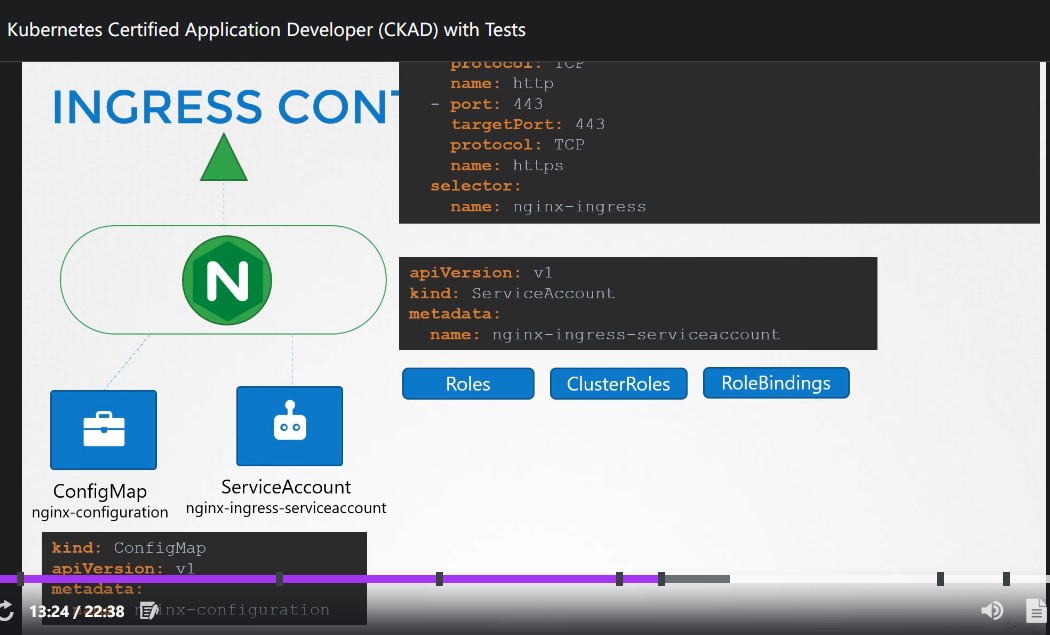
Task: Click the 'kind: ServiceAccount' code line
Action: (x=512, y=293)
